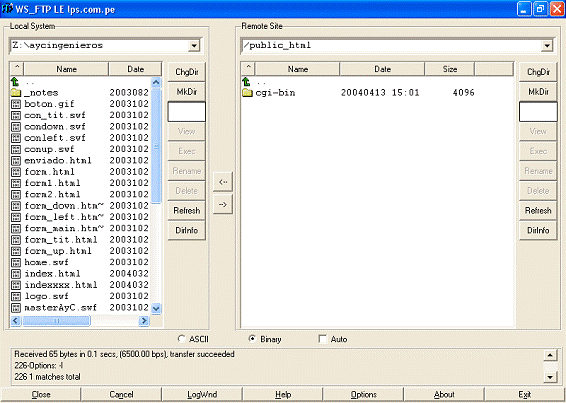The height and width of the screenshot is (403, 566).
Task: Click local DirInfo button
Action: 187,230
